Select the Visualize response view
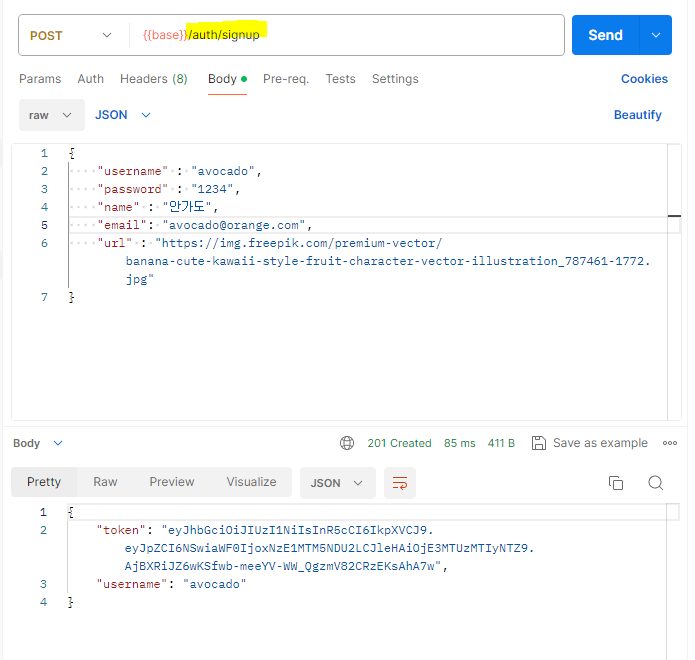 click(x=251, y=482)
